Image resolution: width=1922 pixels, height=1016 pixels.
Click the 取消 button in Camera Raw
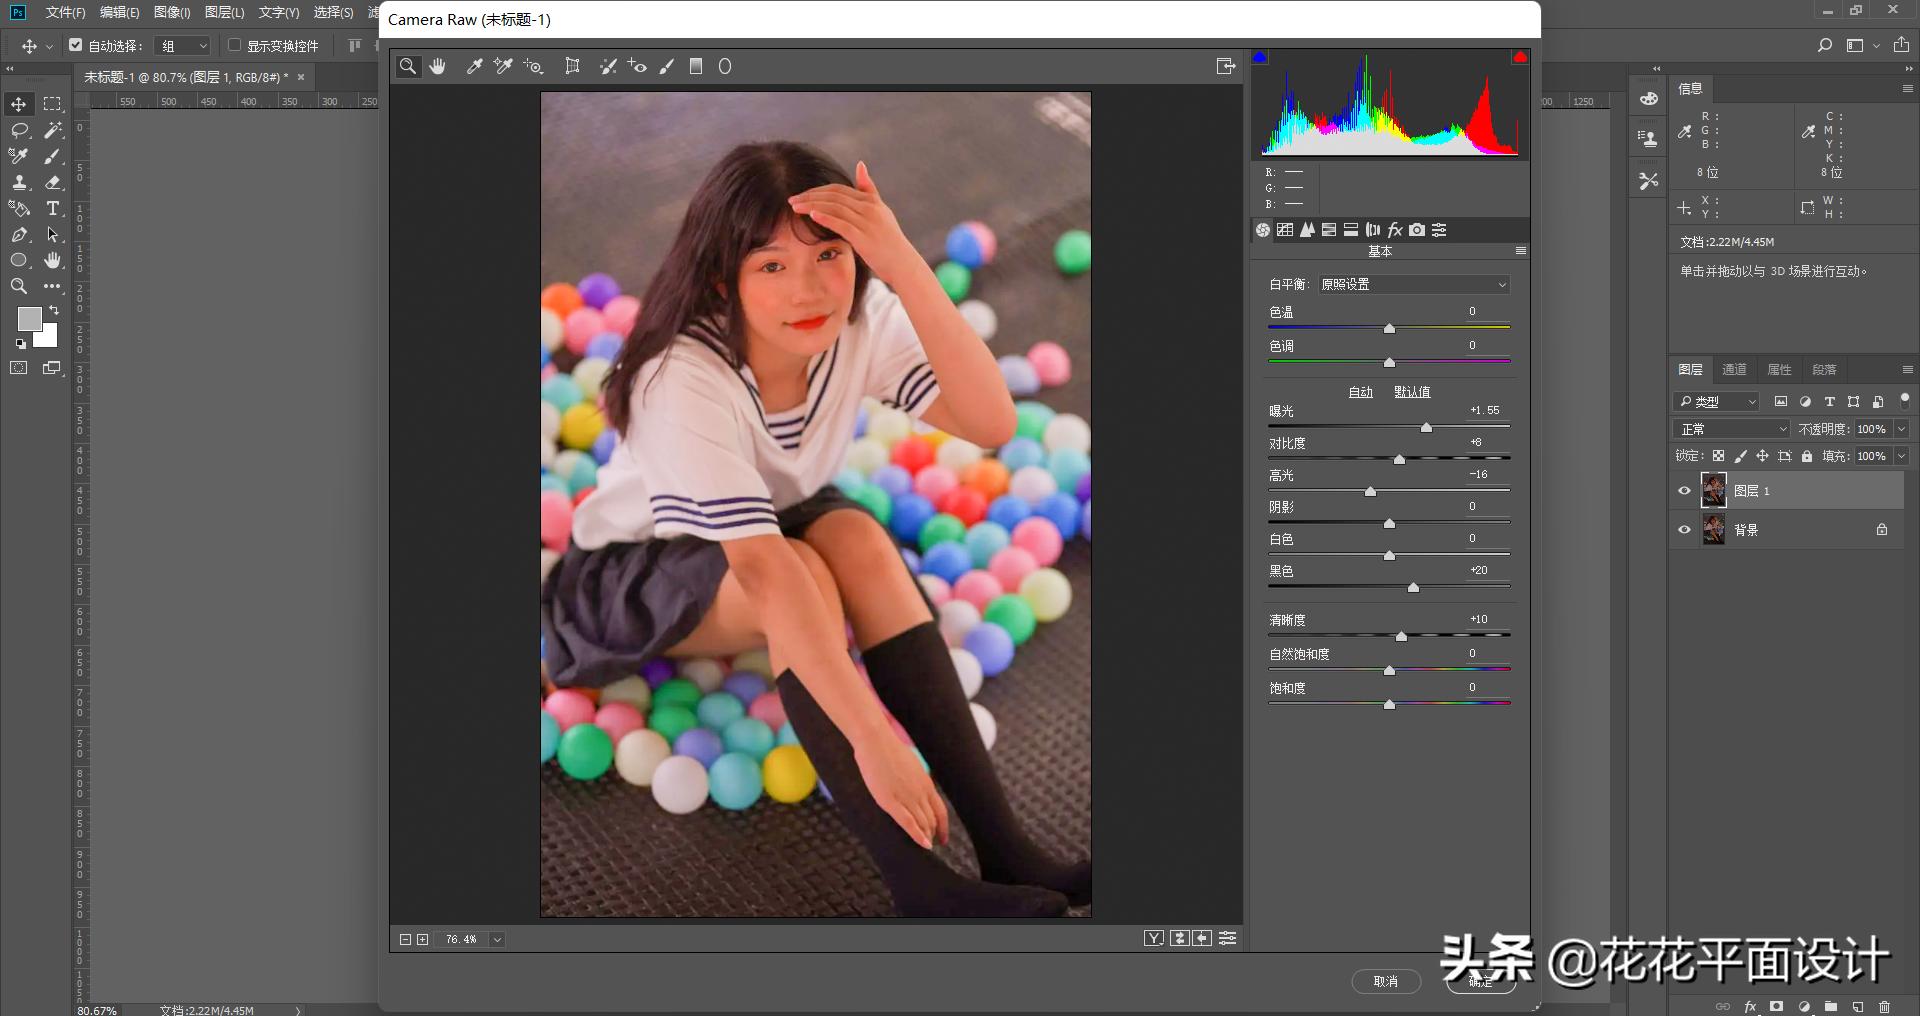click(1385, 981)
